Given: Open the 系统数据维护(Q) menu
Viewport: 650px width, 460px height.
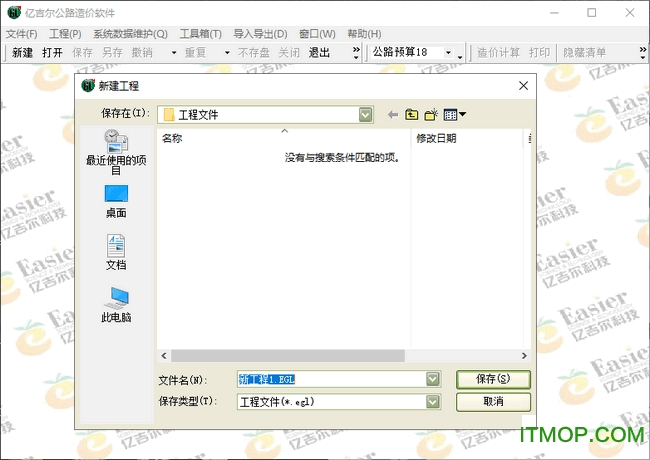Looking at the screenshot, I should click(x=130, y=34).
